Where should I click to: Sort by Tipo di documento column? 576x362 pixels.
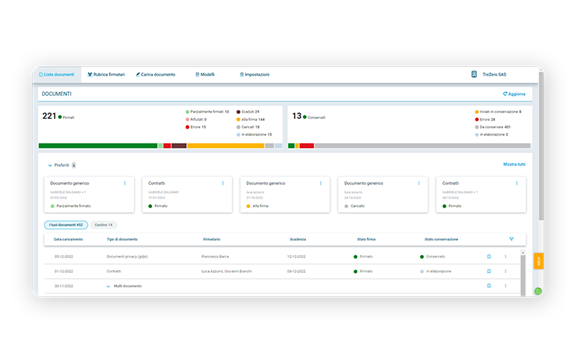(122, 239)
